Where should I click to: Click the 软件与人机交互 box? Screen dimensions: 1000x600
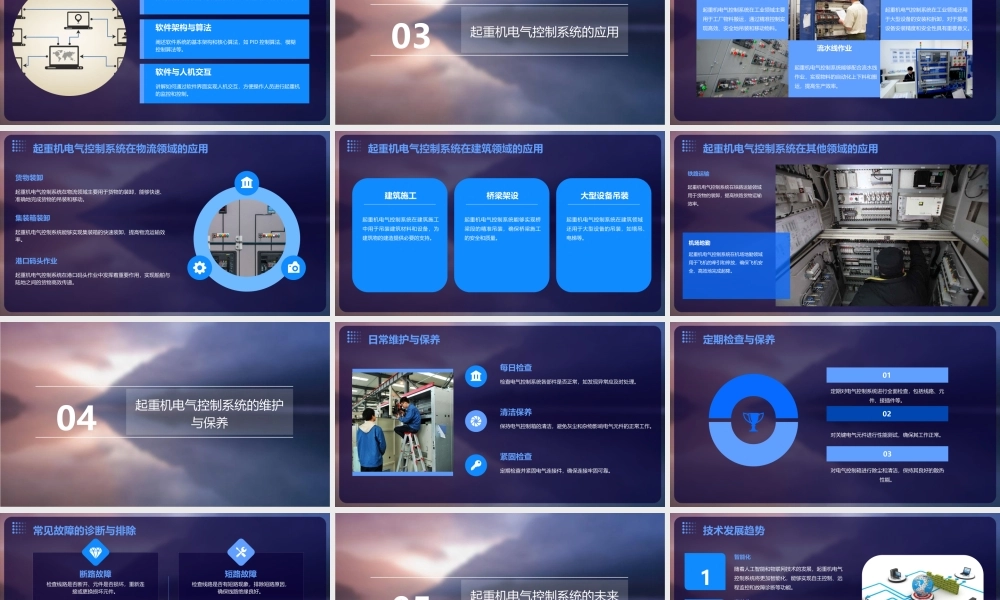click(224, 83)
